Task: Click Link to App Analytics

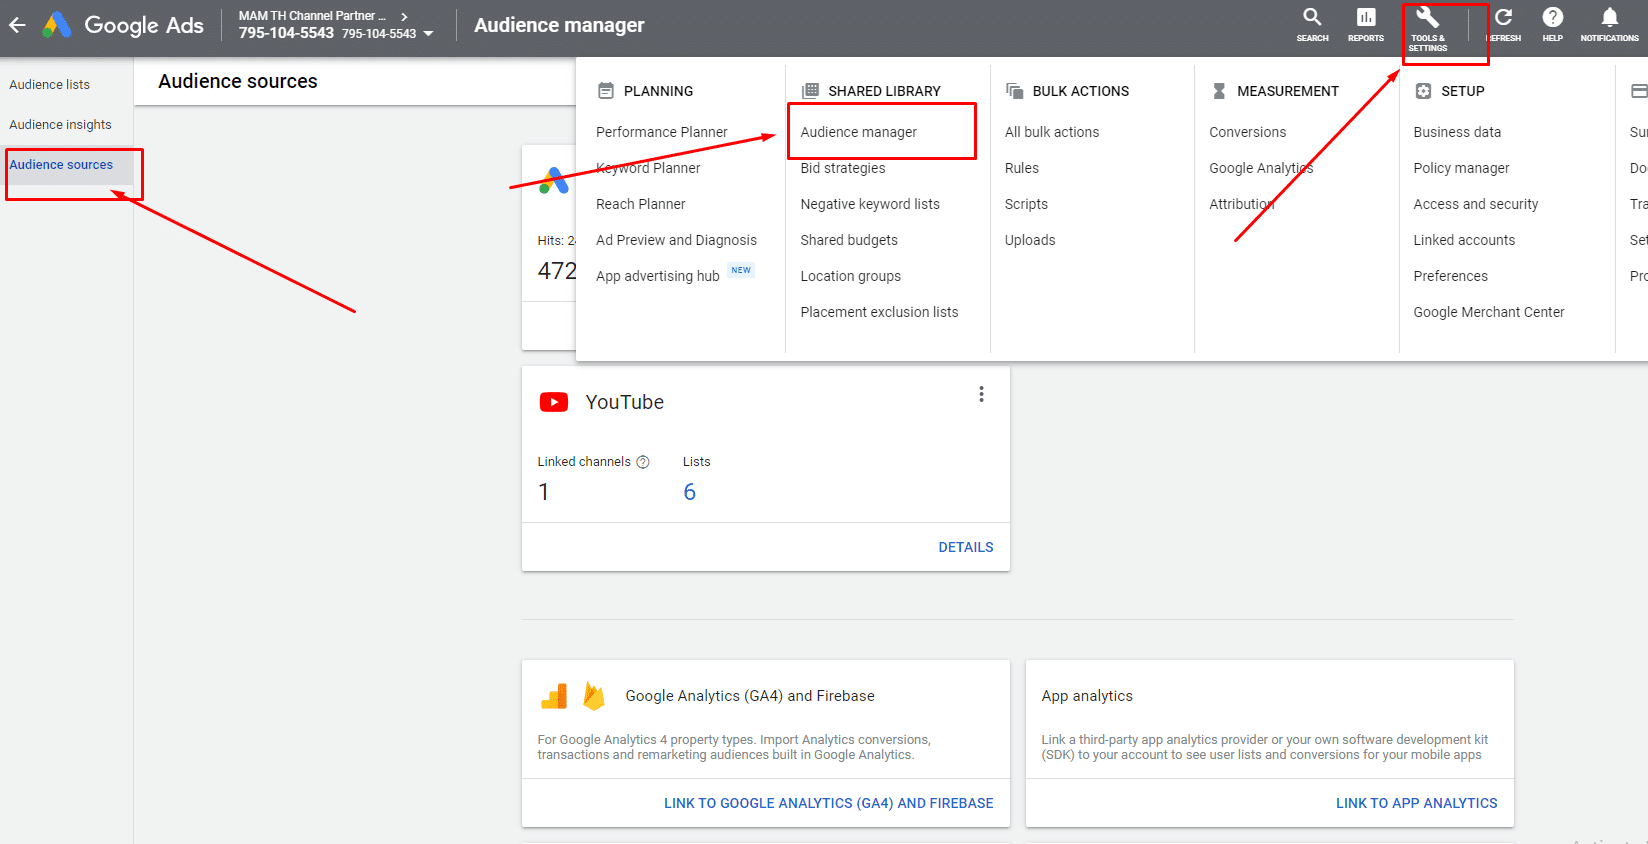Action: pyautogui.click(x=1416, y=803)
